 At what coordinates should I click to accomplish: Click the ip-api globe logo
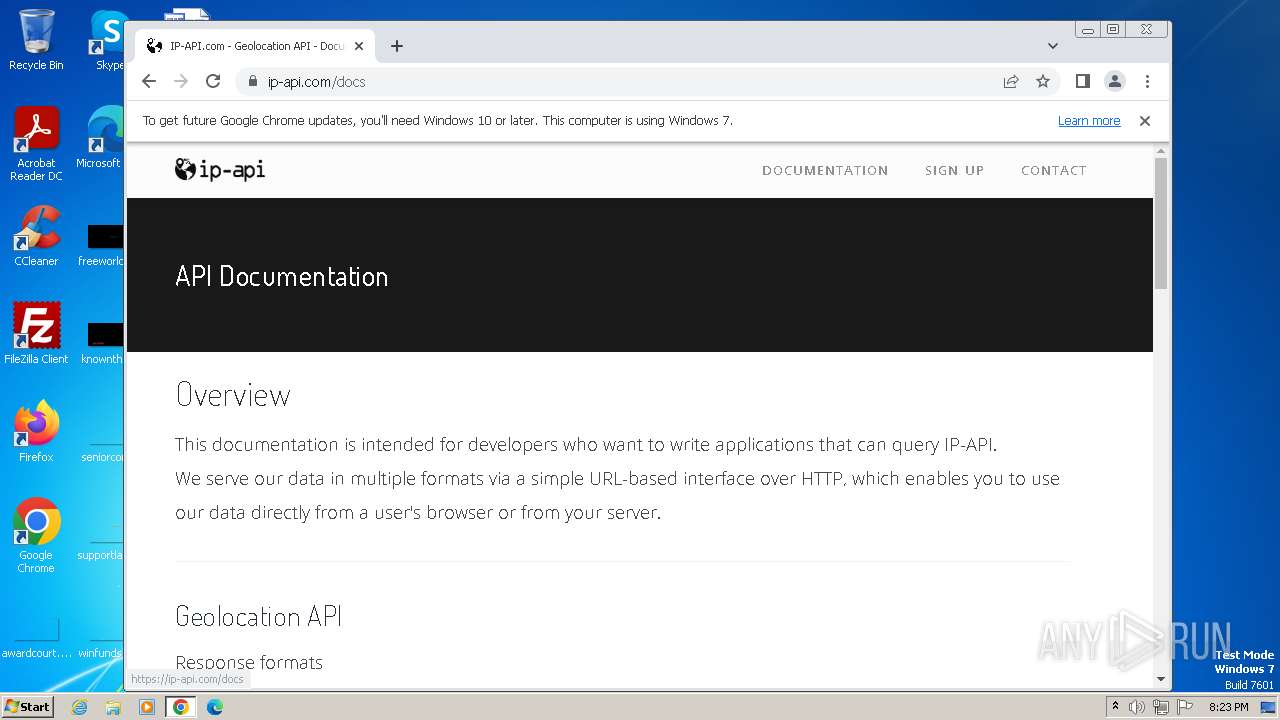click(x=220, y=169)
